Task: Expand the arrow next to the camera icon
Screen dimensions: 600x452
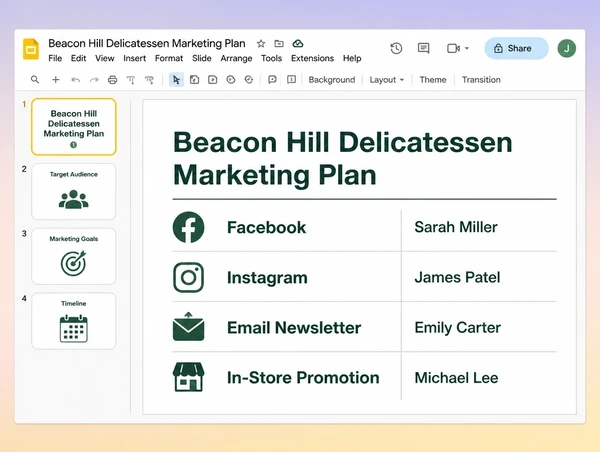Action: [467, 48]
